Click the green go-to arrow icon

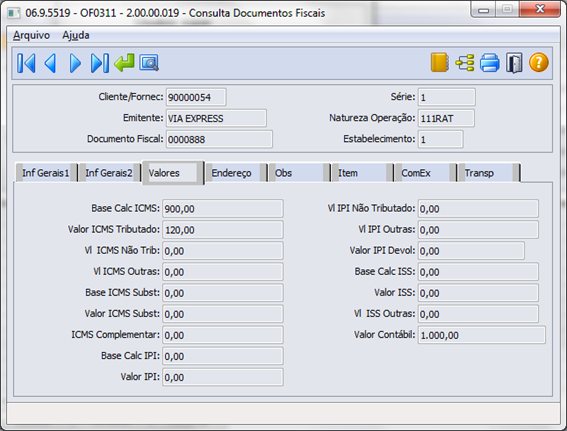[124, 63]
